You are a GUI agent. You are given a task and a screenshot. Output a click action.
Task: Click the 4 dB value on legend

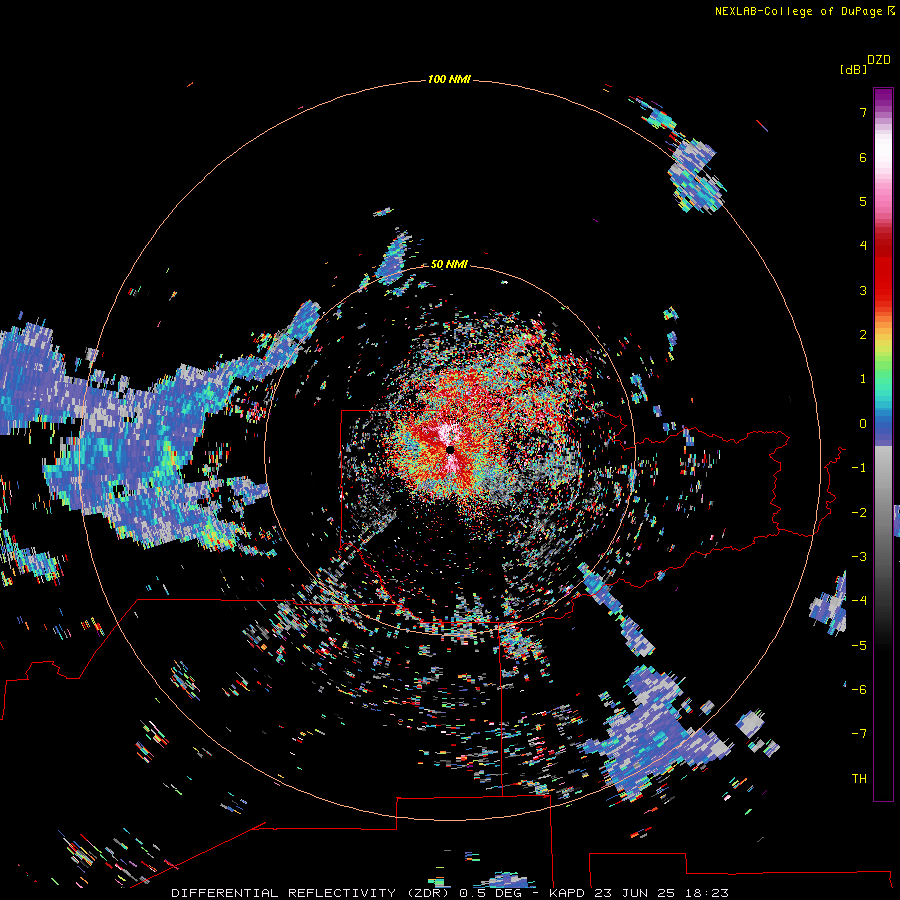863,246
